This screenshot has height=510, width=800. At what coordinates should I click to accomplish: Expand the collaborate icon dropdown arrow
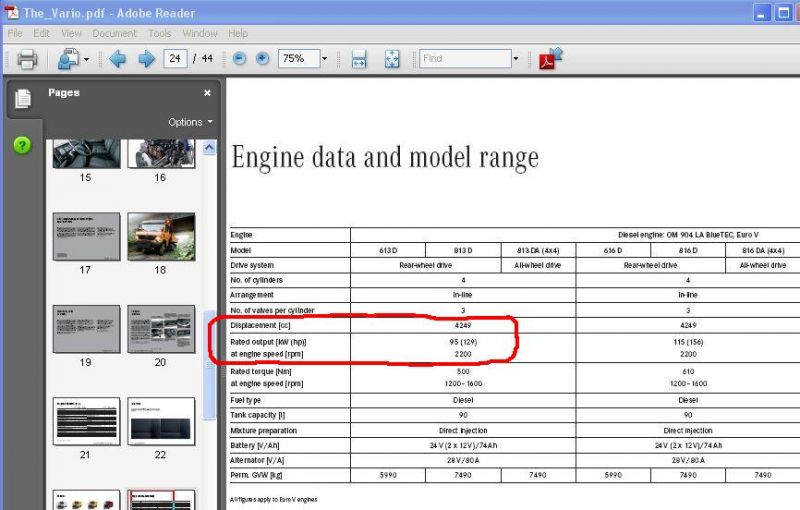86,60
